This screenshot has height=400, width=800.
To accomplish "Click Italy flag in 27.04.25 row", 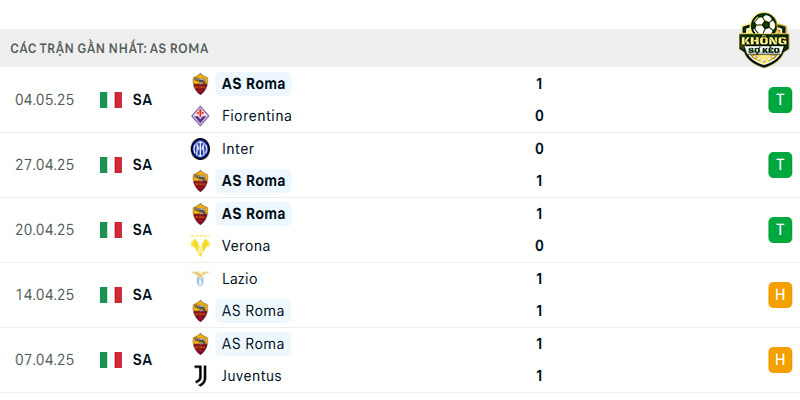I will click(x=111, y=165).
